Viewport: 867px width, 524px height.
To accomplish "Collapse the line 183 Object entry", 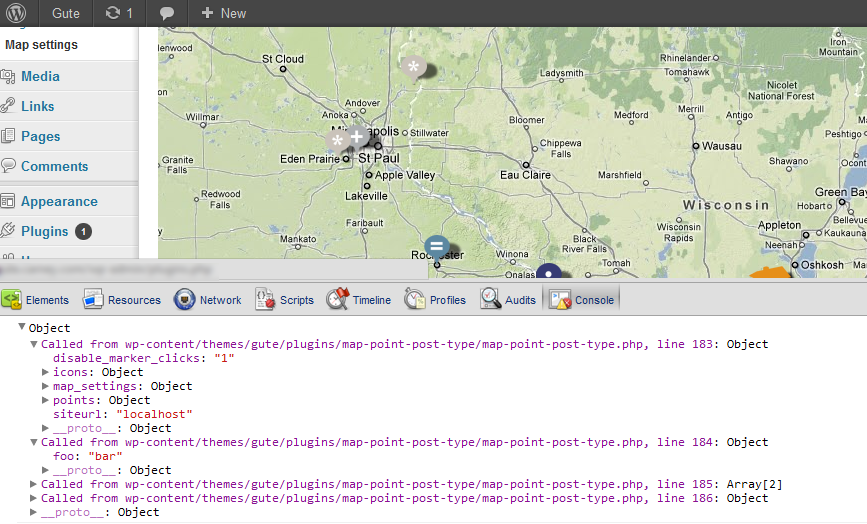I will (x=34, y=344).
